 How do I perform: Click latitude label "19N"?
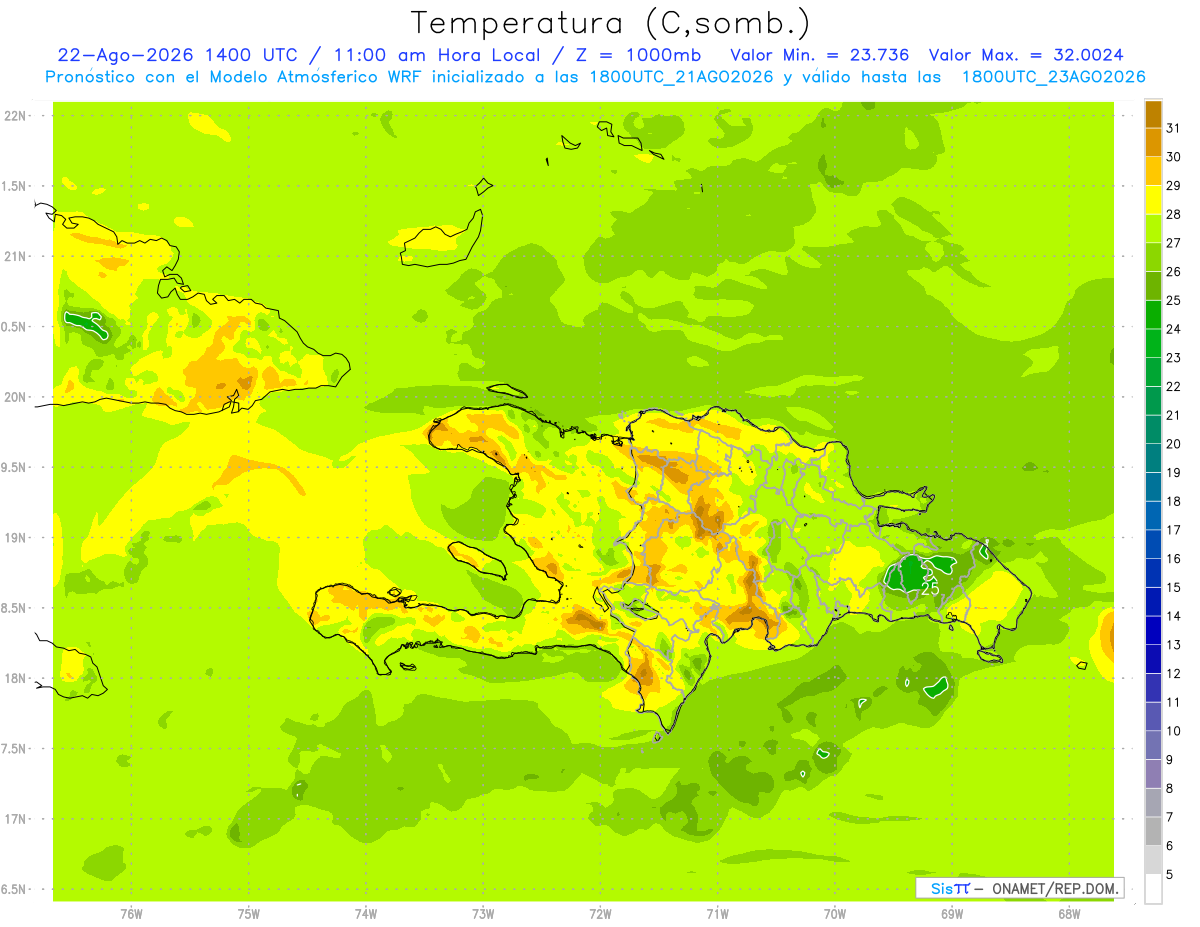(15, 538)
